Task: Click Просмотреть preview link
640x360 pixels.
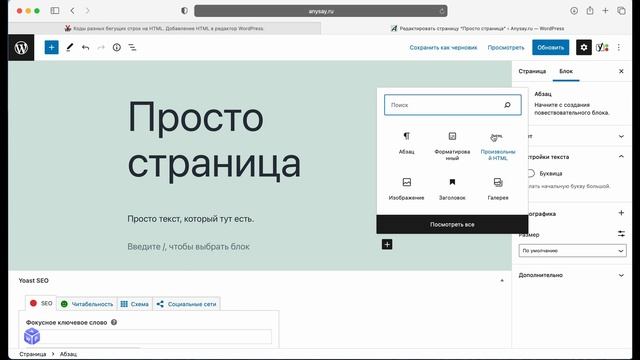Action: click(506, 48)
